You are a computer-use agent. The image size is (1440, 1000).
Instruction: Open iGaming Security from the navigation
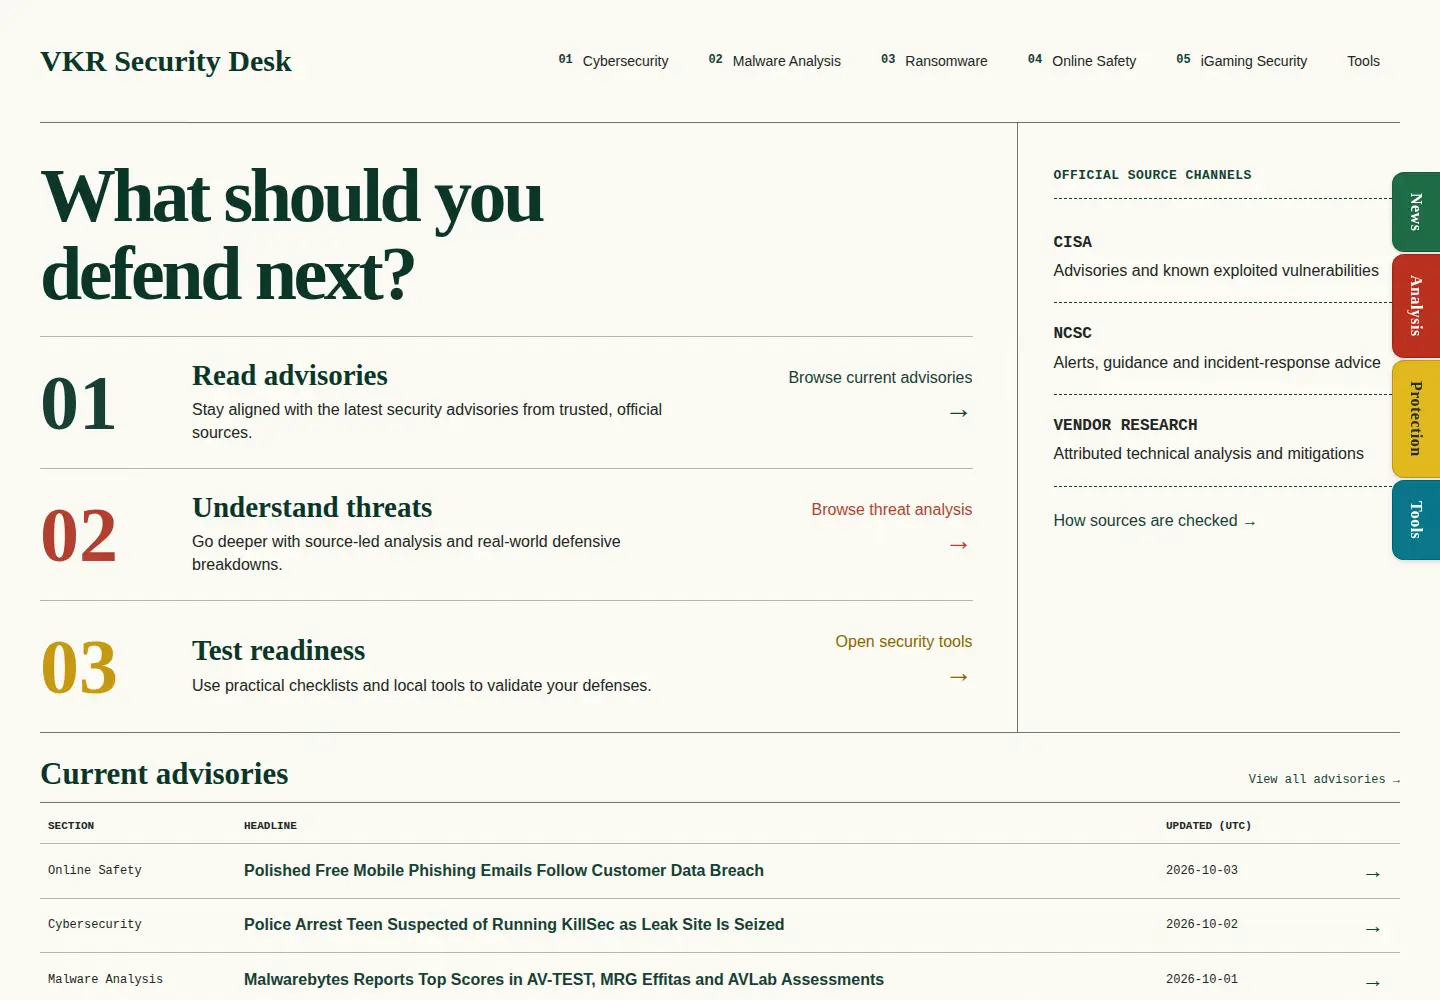pyautogui.click(x=1241, y=61)
